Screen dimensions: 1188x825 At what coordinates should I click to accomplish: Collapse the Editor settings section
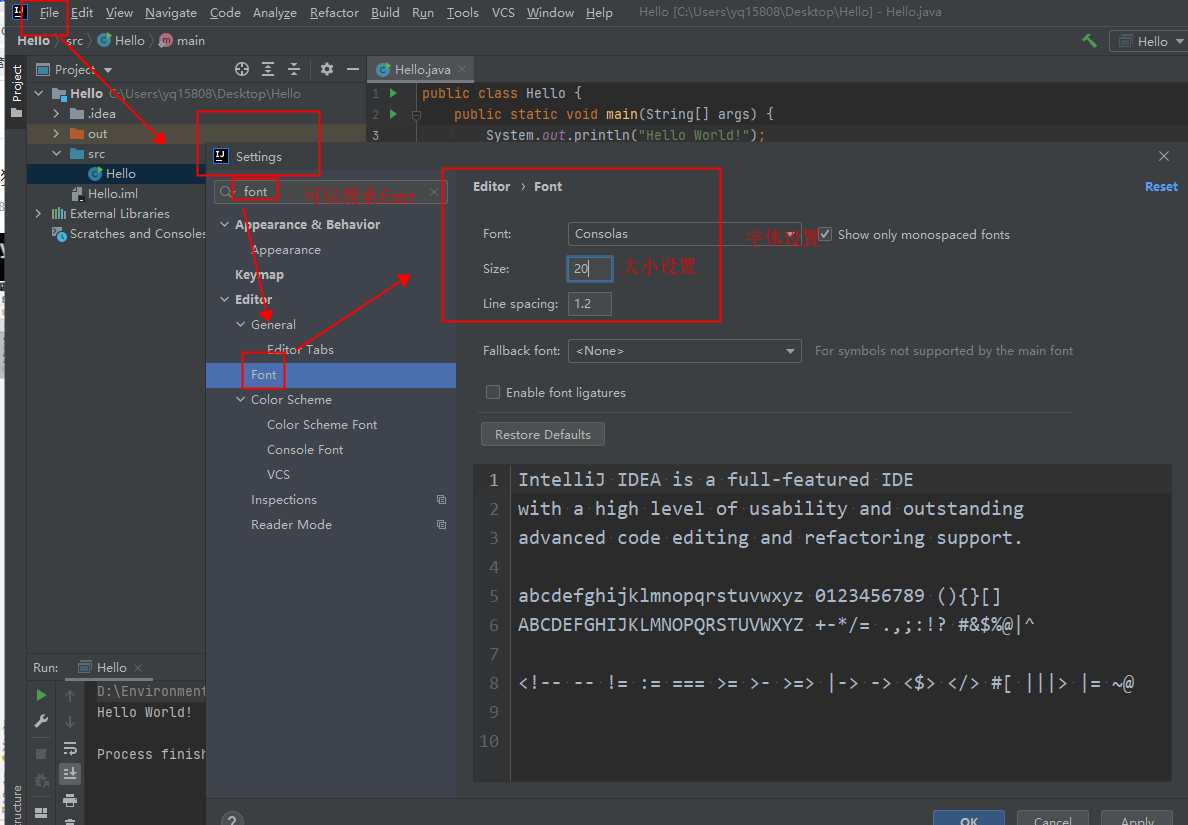tap(224, 299)
